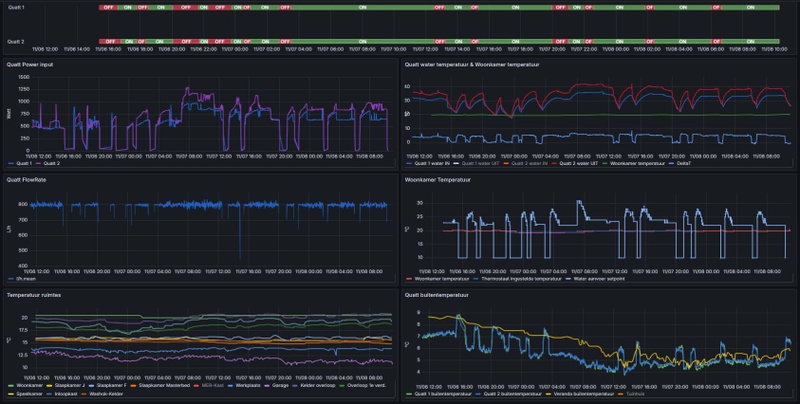
Task: Select the DeltaT legend label
Action: pos(683,163)
